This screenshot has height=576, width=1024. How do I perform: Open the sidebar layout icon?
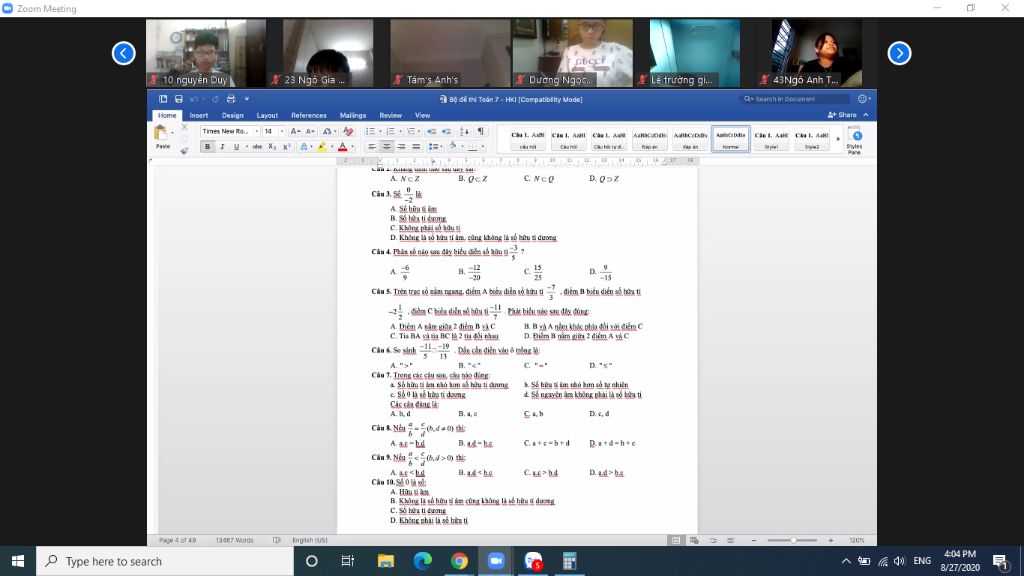[x=163, y=99]
